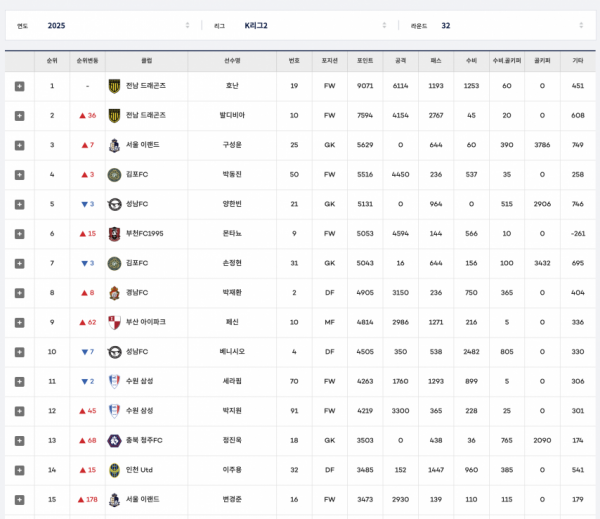
Task: Click the 공격 column header
Action: (x=400, y=60)
